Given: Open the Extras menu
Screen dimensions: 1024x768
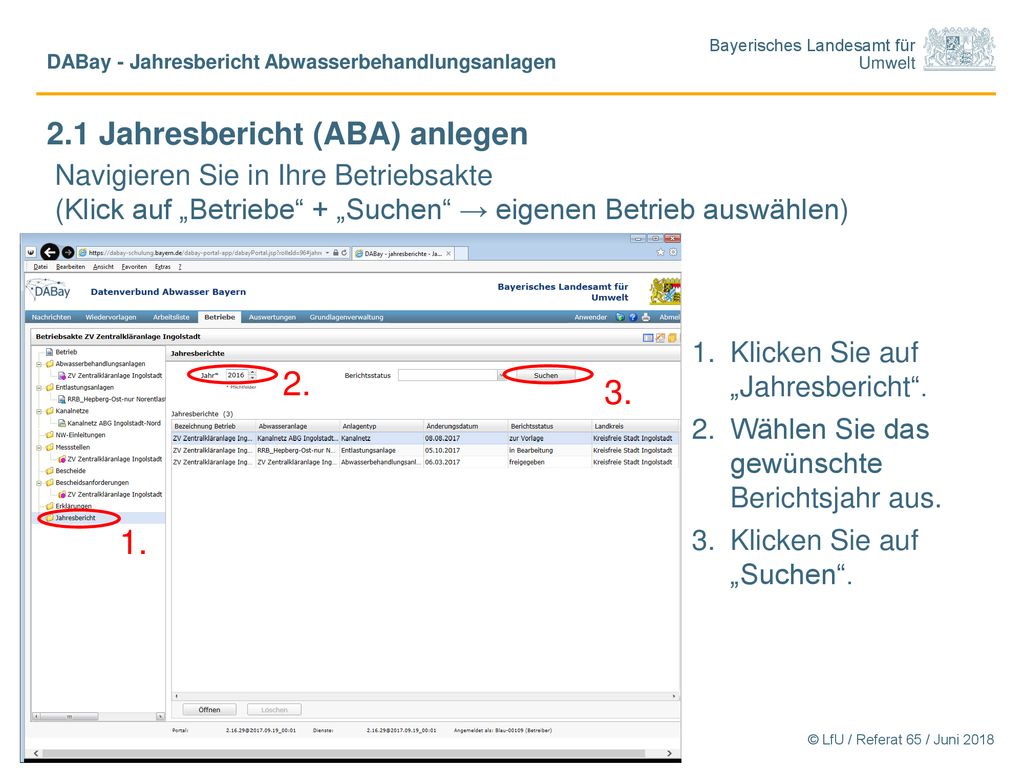Looking at the screenshot, I should pyautogui.click(x=163, y=267).
